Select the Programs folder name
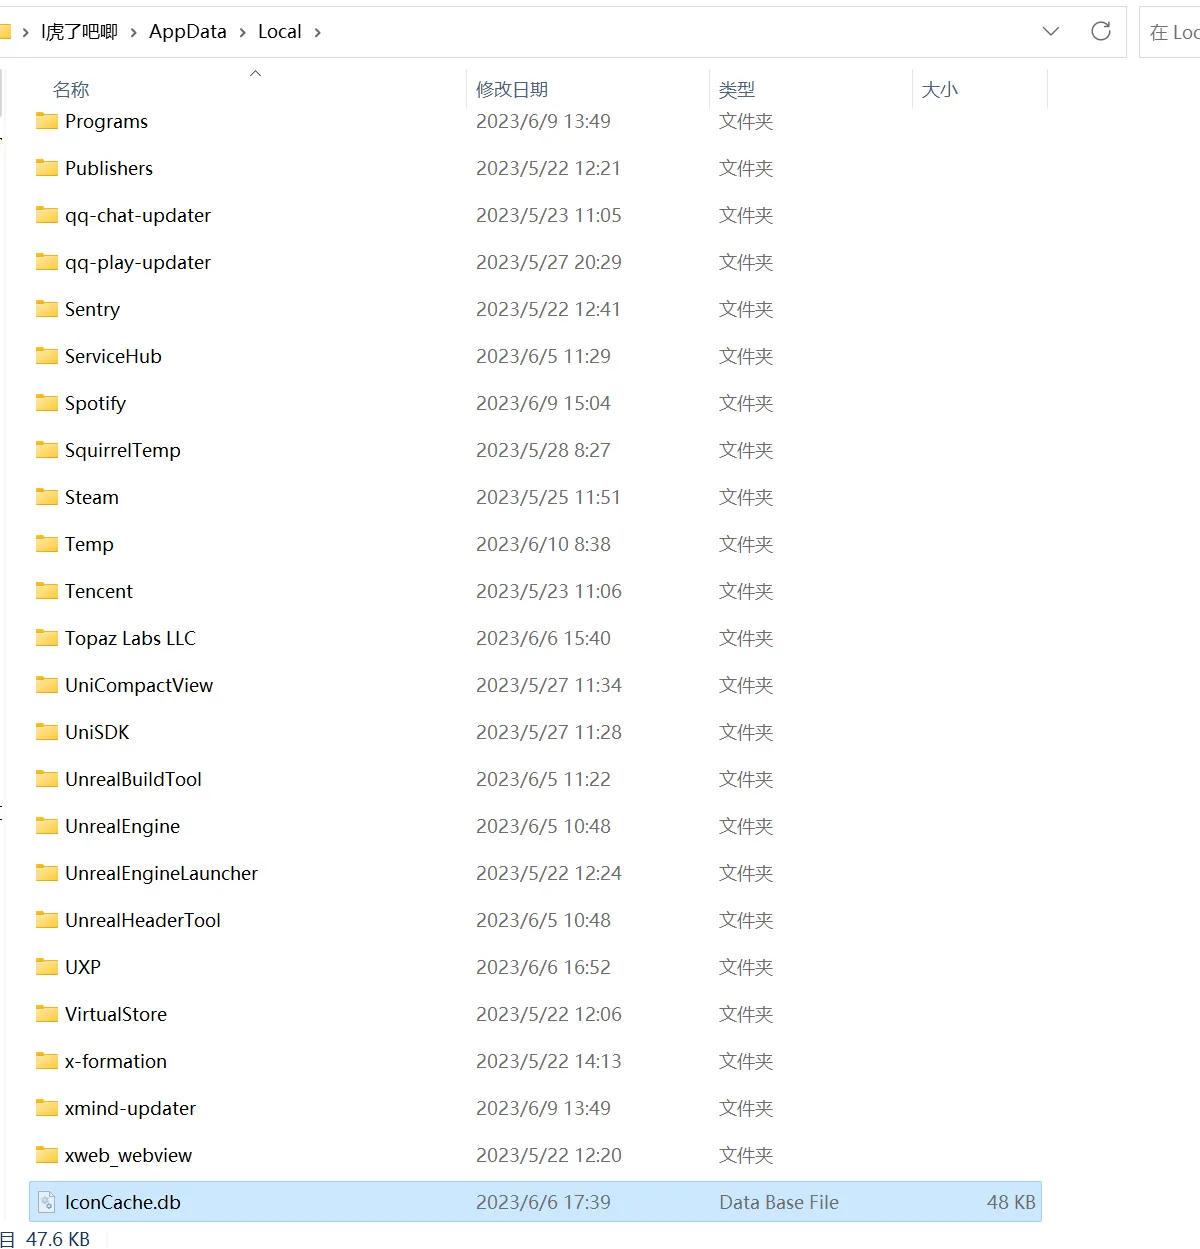The width and height of the screenshot is (1200, 1249). [x=107, y=121]
